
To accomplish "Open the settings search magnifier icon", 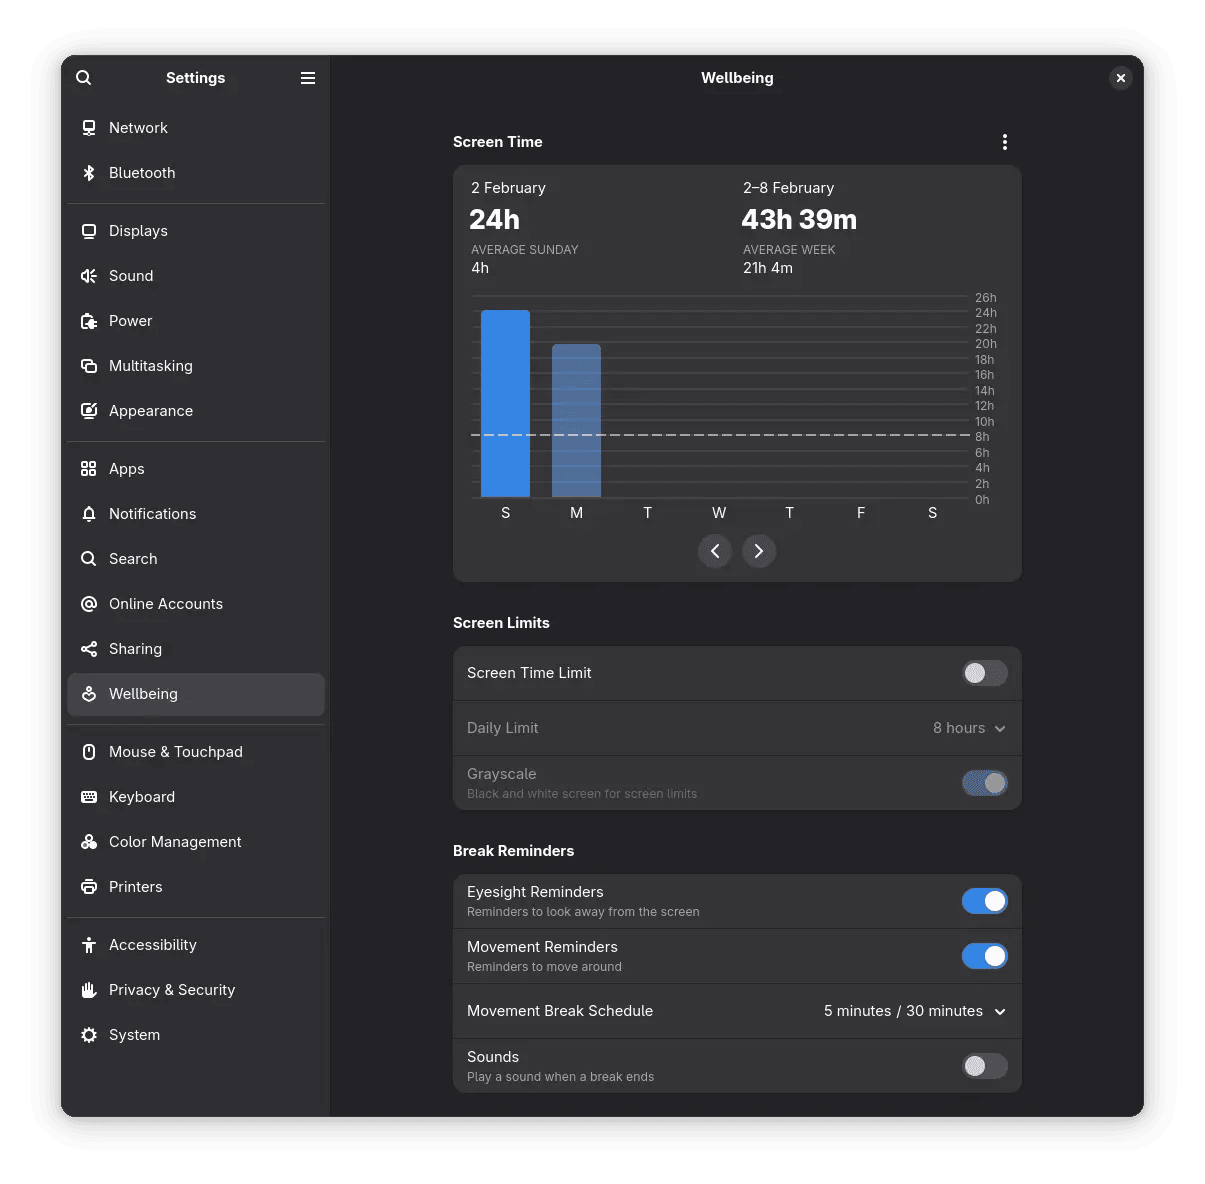I will click(84, 78).
